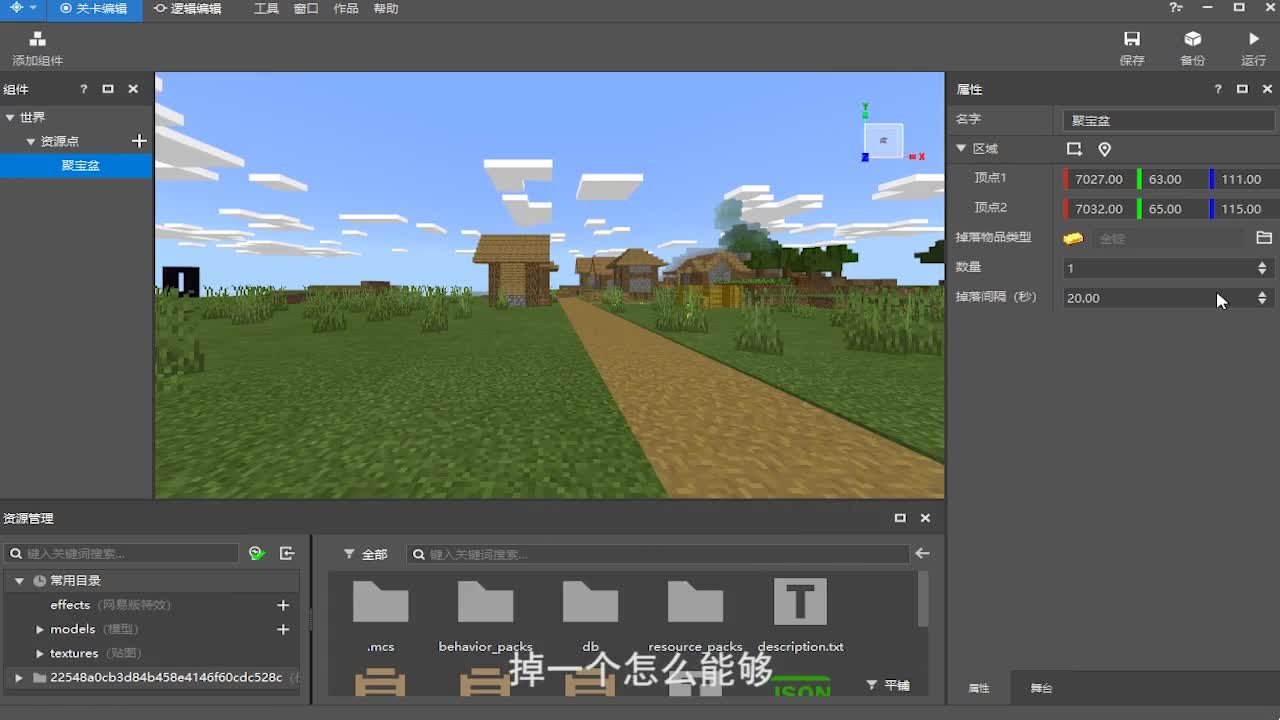Click the location pin icon in 区域
The width and height of the screenshot is (1280, 720).
pyautogui.click(x=1104, y=149)
